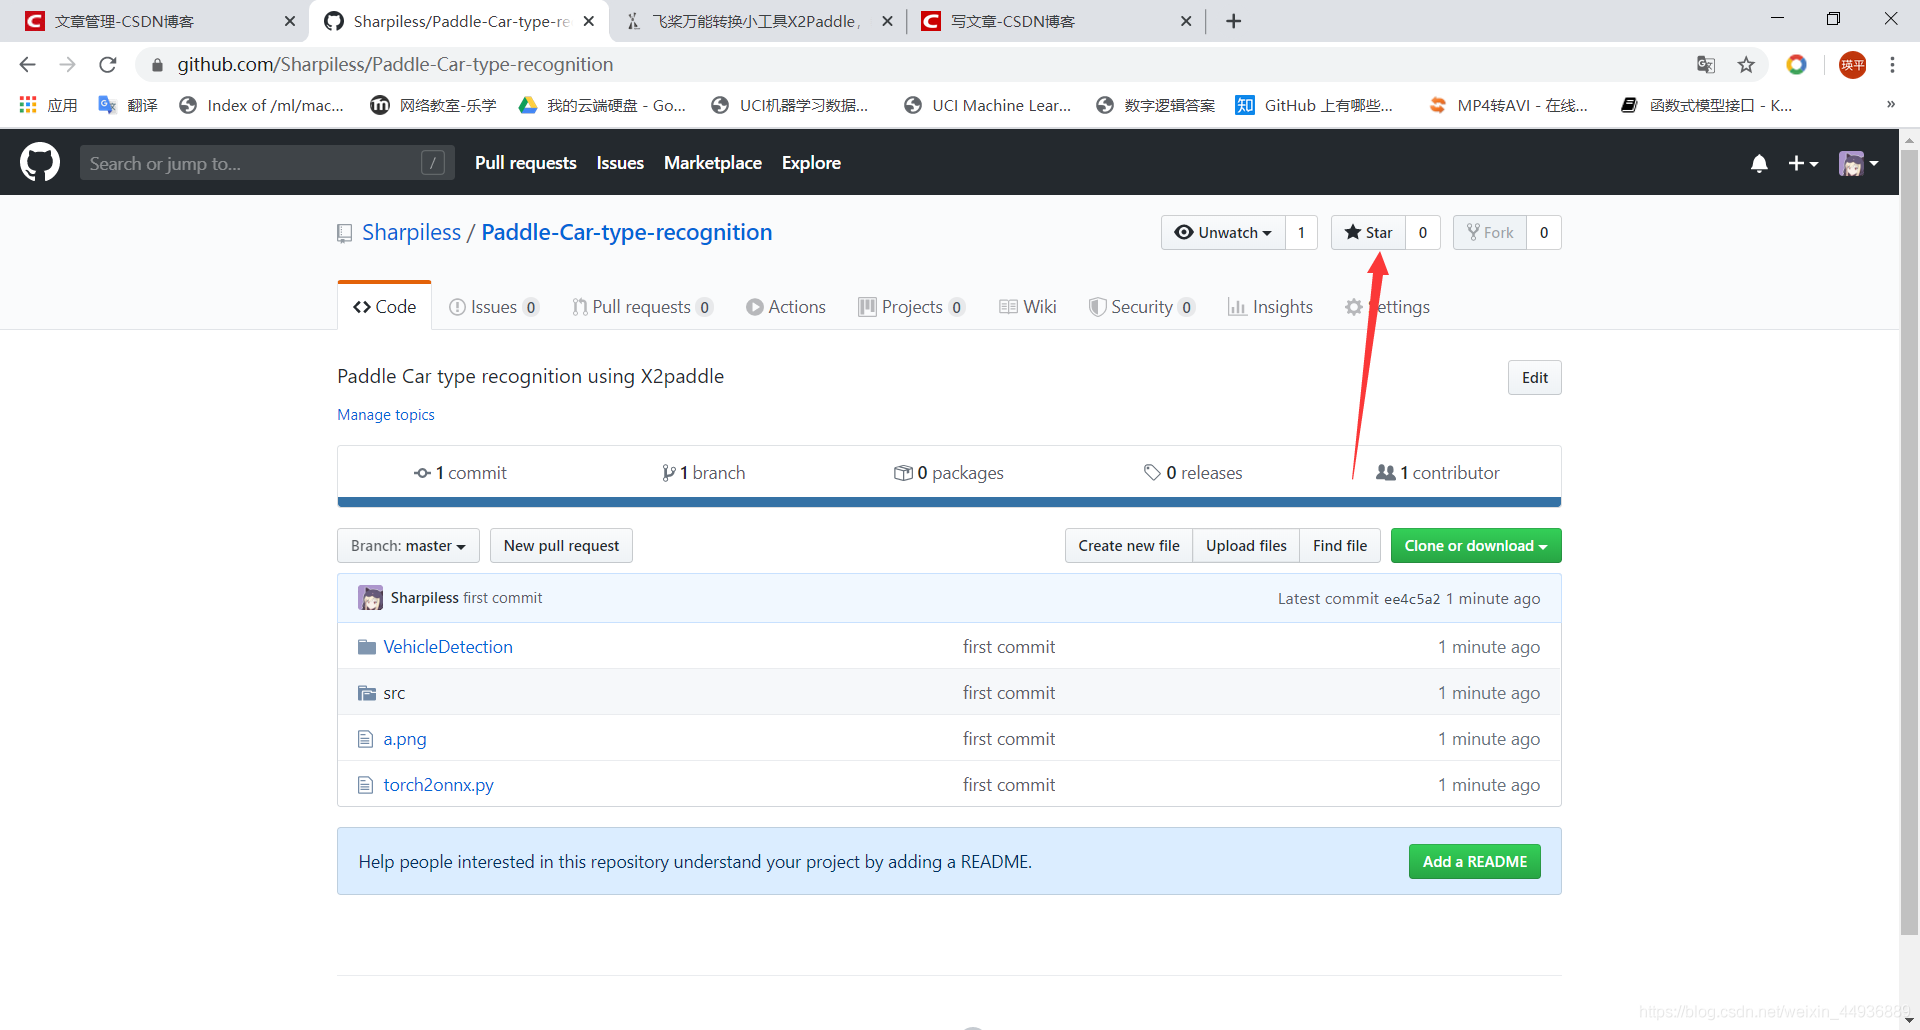The image size is (1920, 1030).
Task: View 0 packages
Action: click(948, 473)
